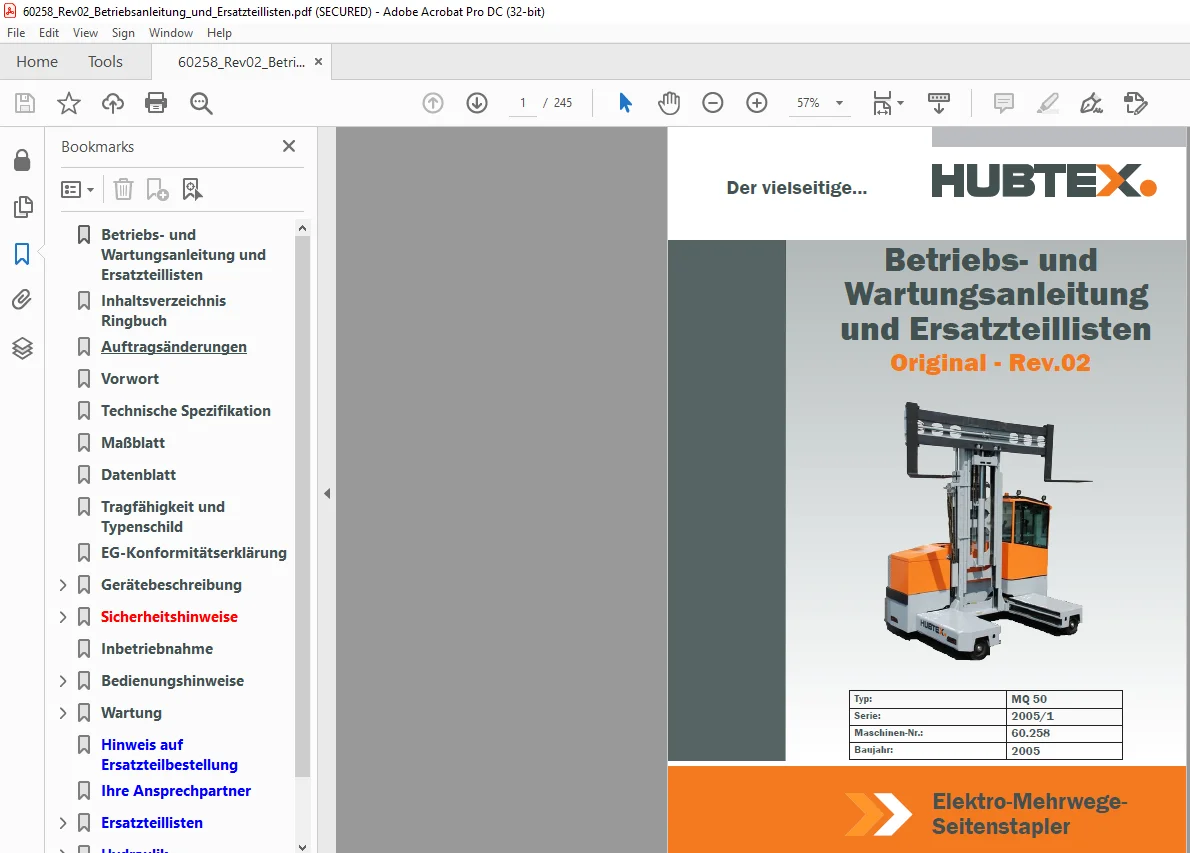Select the Highlight text pen
This screenshot has height=853, width=1190.
pos(1047,102)
